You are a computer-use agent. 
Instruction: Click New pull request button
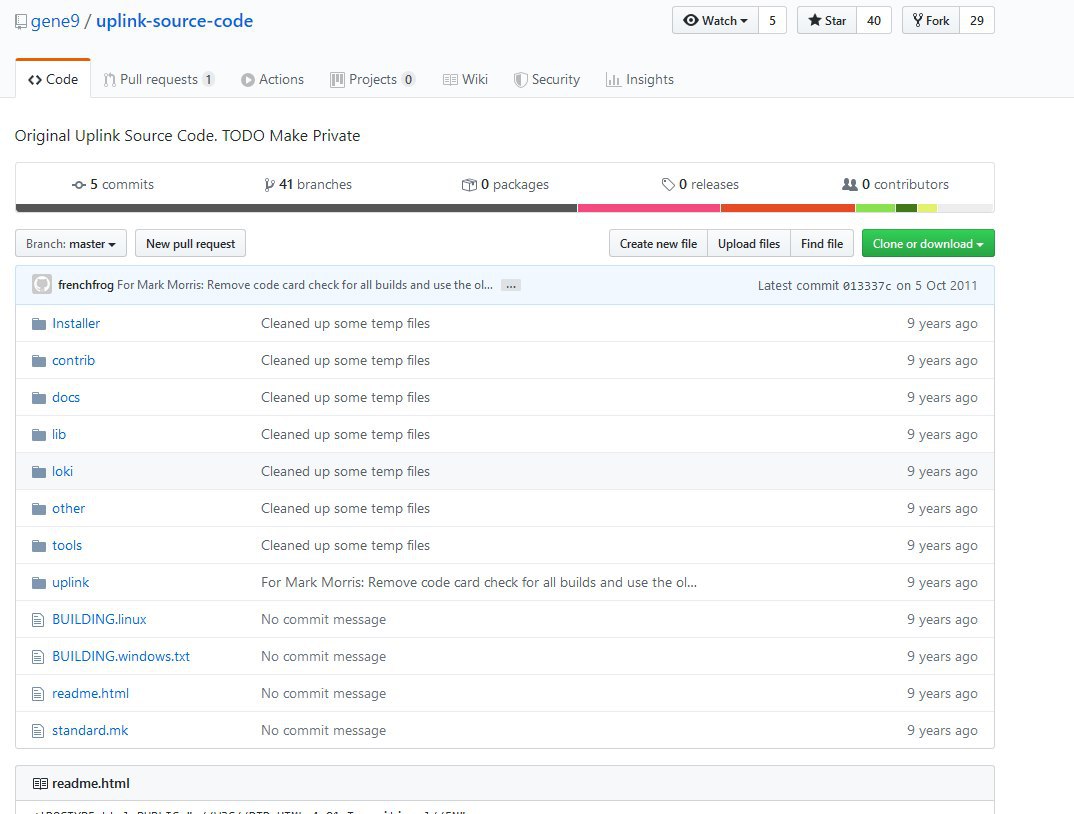tap(190, 243)
